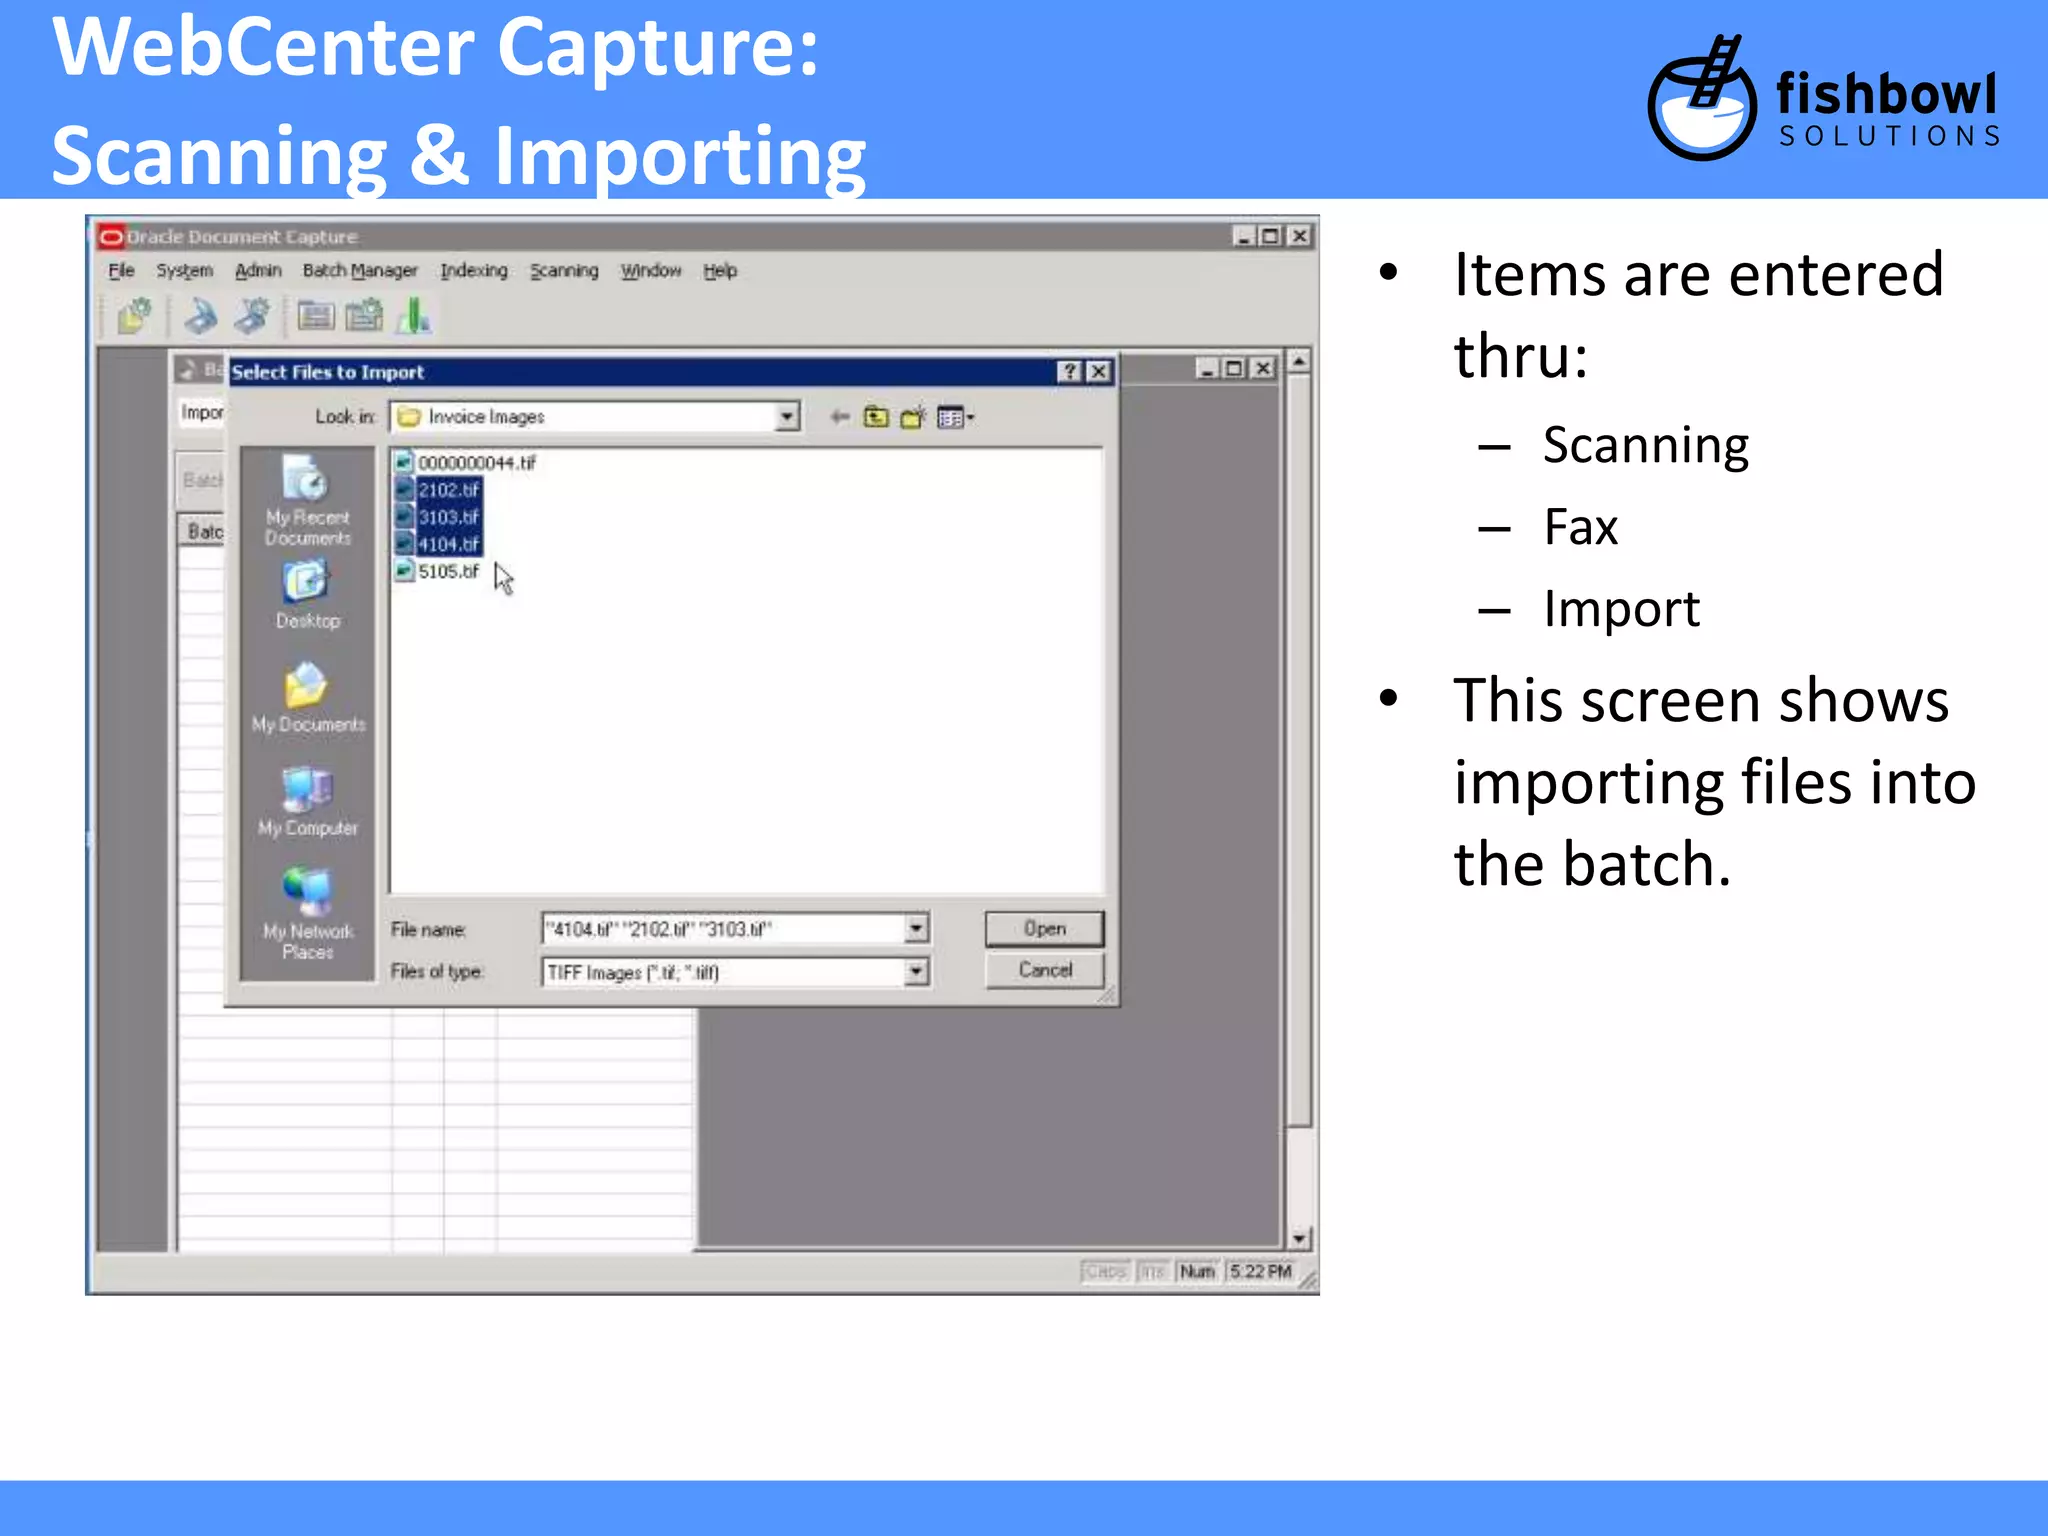
Task: Click the Invoice Images folder icon
Action: [x=409, y=417]
